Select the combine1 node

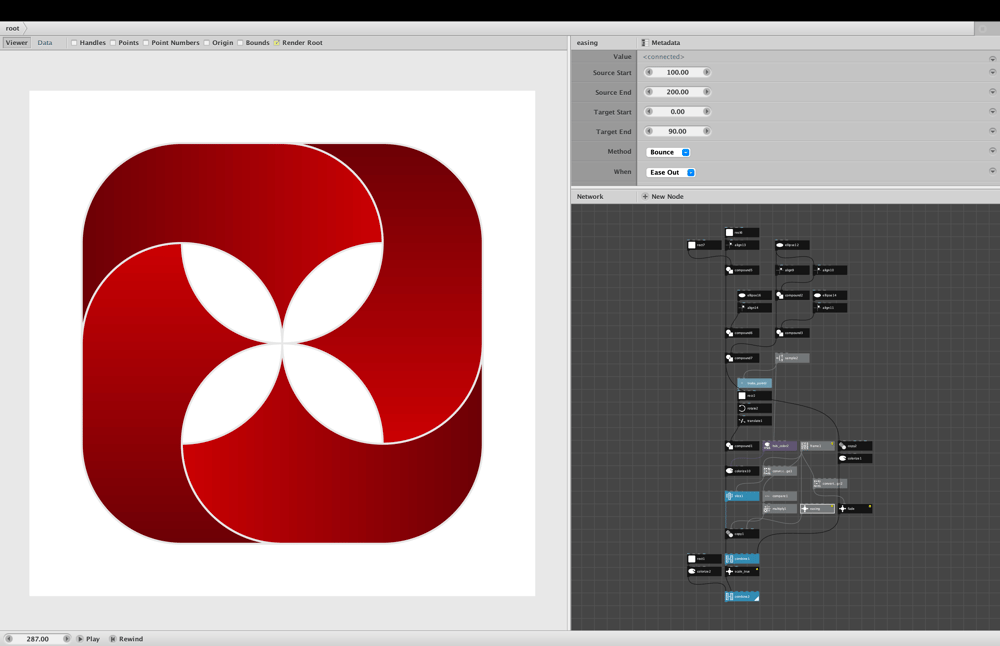click(x=742, y=559)
